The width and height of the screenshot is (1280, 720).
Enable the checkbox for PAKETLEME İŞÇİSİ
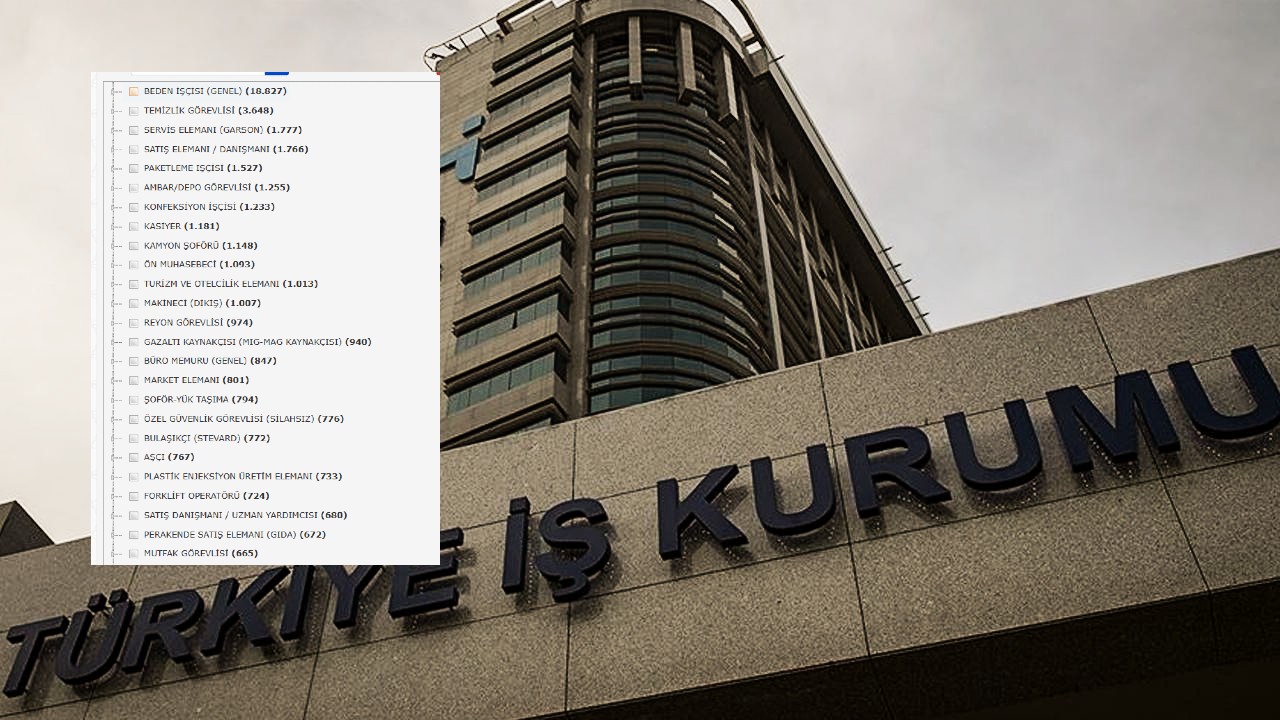pos(134,168)
